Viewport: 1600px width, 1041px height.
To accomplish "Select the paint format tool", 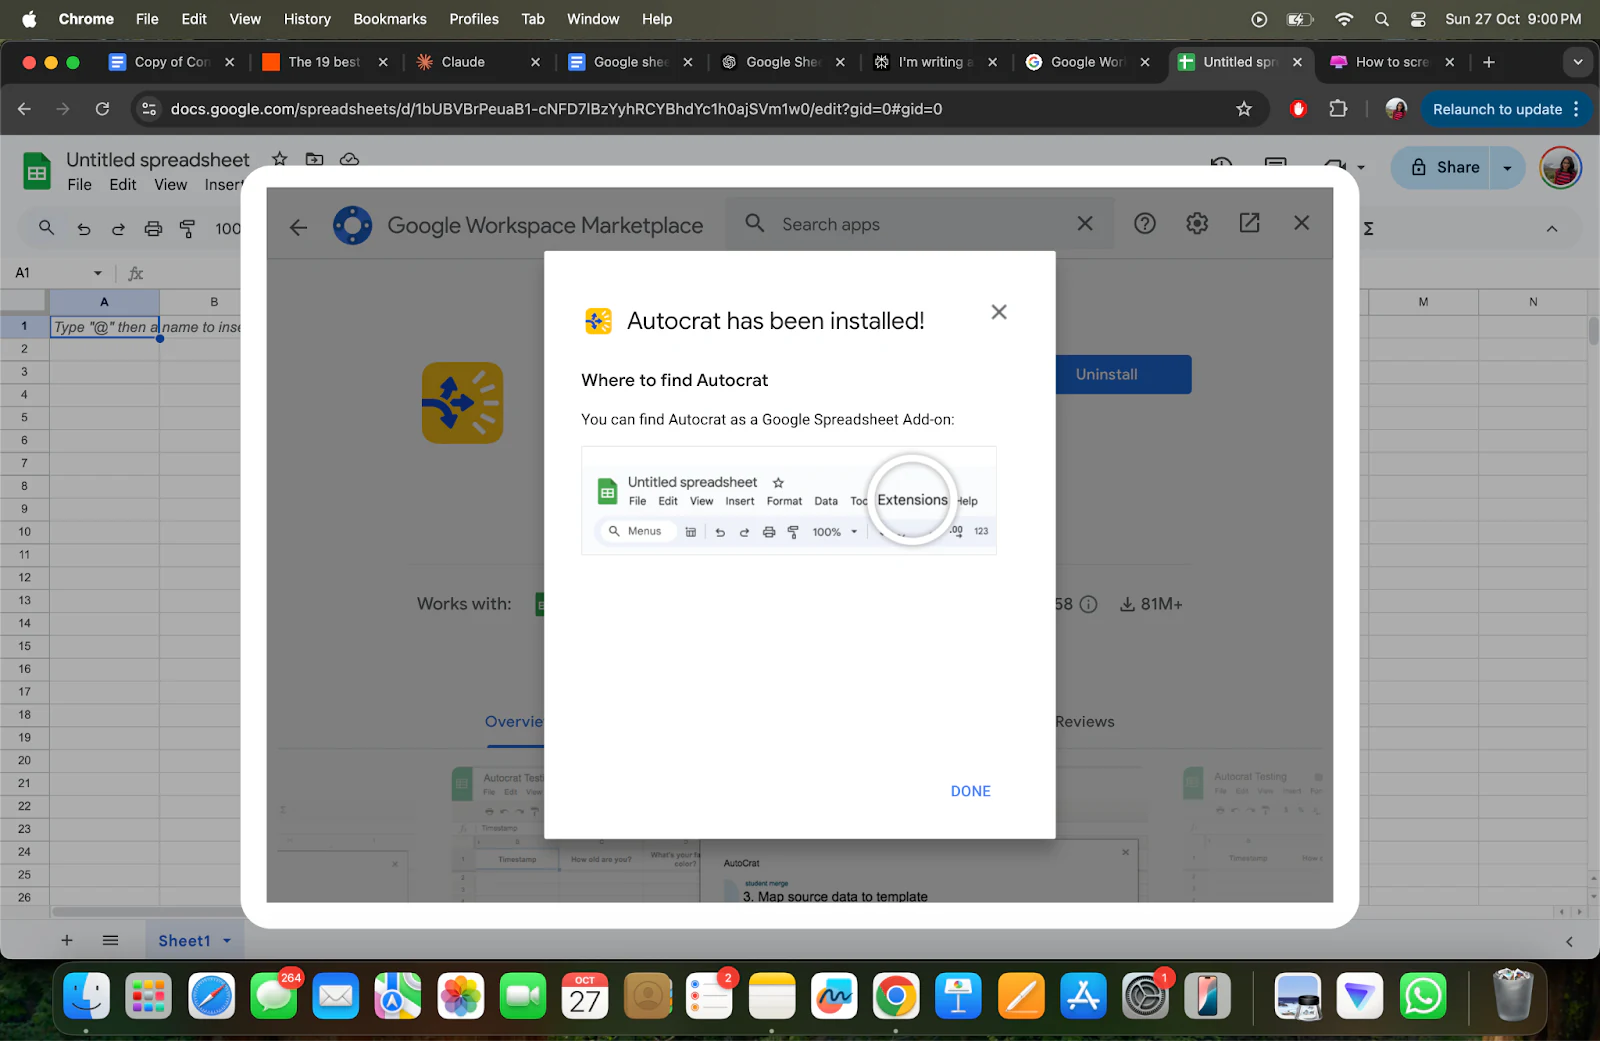I will point(187,229).
